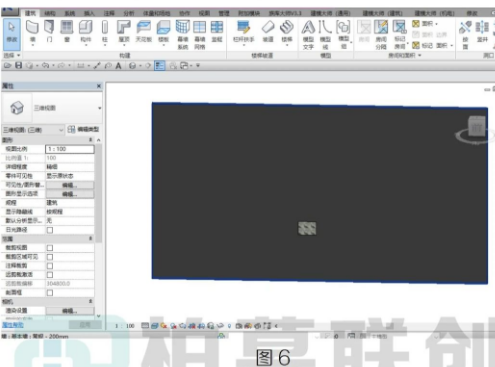Open the 3D view type selector dropdown
495x367 pixels.
click(52, 108)
